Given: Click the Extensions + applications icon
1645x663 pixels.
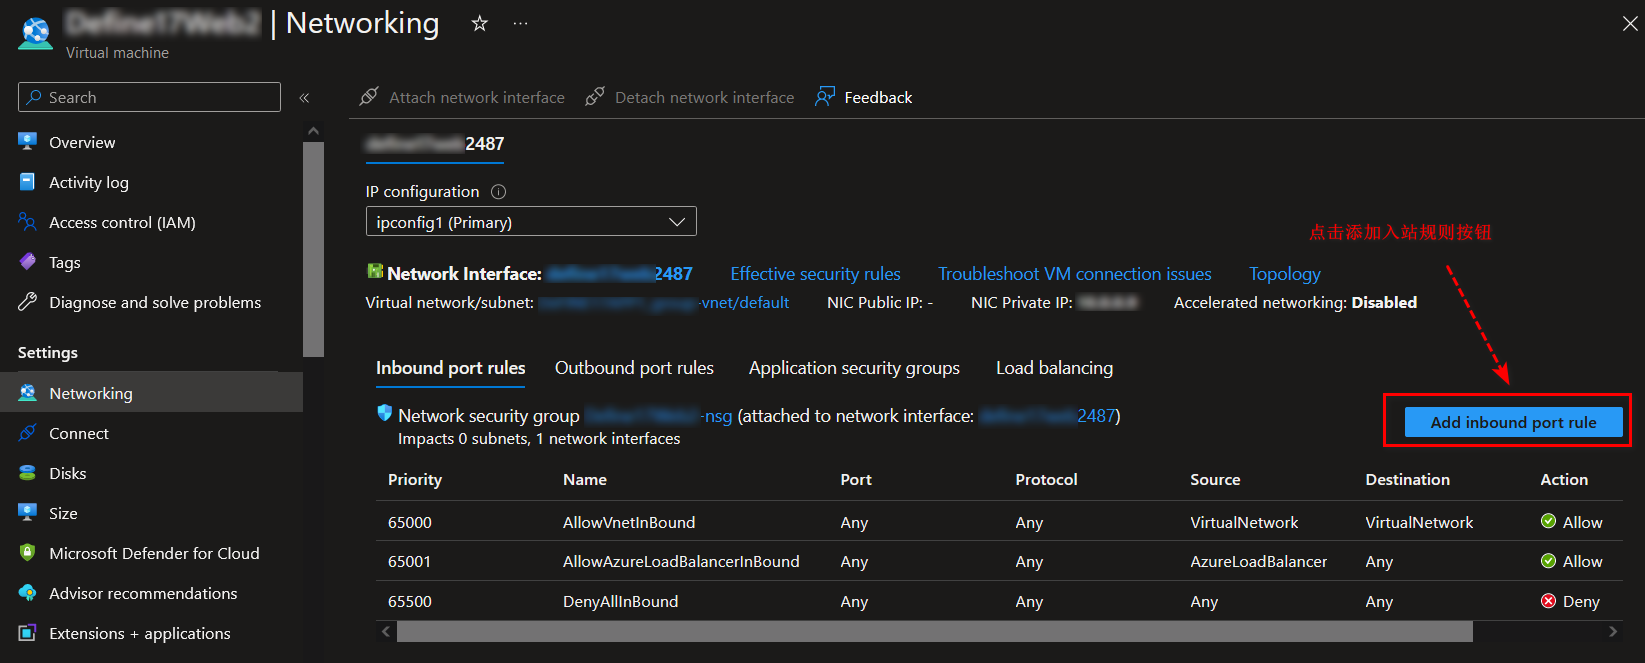Looking at the screenshot, I should click(28, 633).
